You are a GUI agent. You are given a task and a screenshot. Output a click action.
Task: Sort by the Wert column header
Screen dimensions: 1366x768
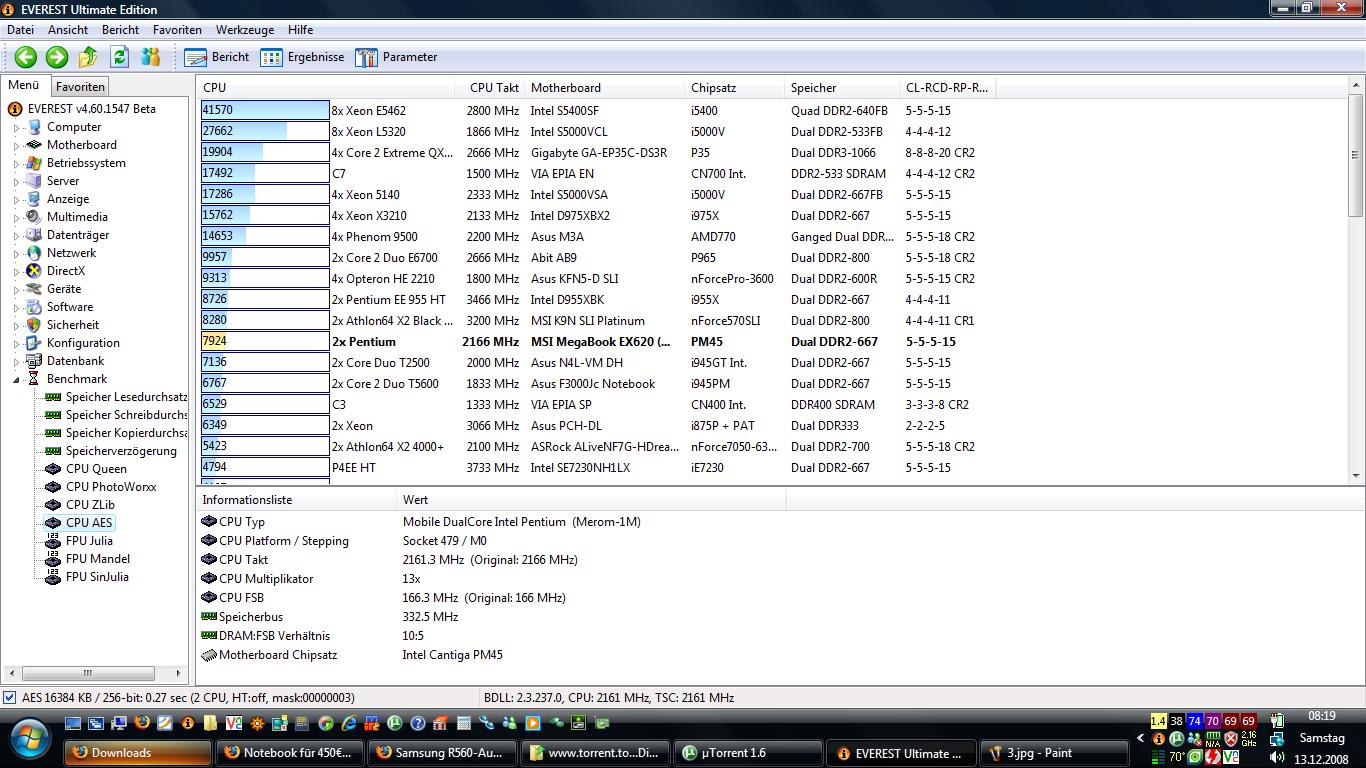[591, 499]
